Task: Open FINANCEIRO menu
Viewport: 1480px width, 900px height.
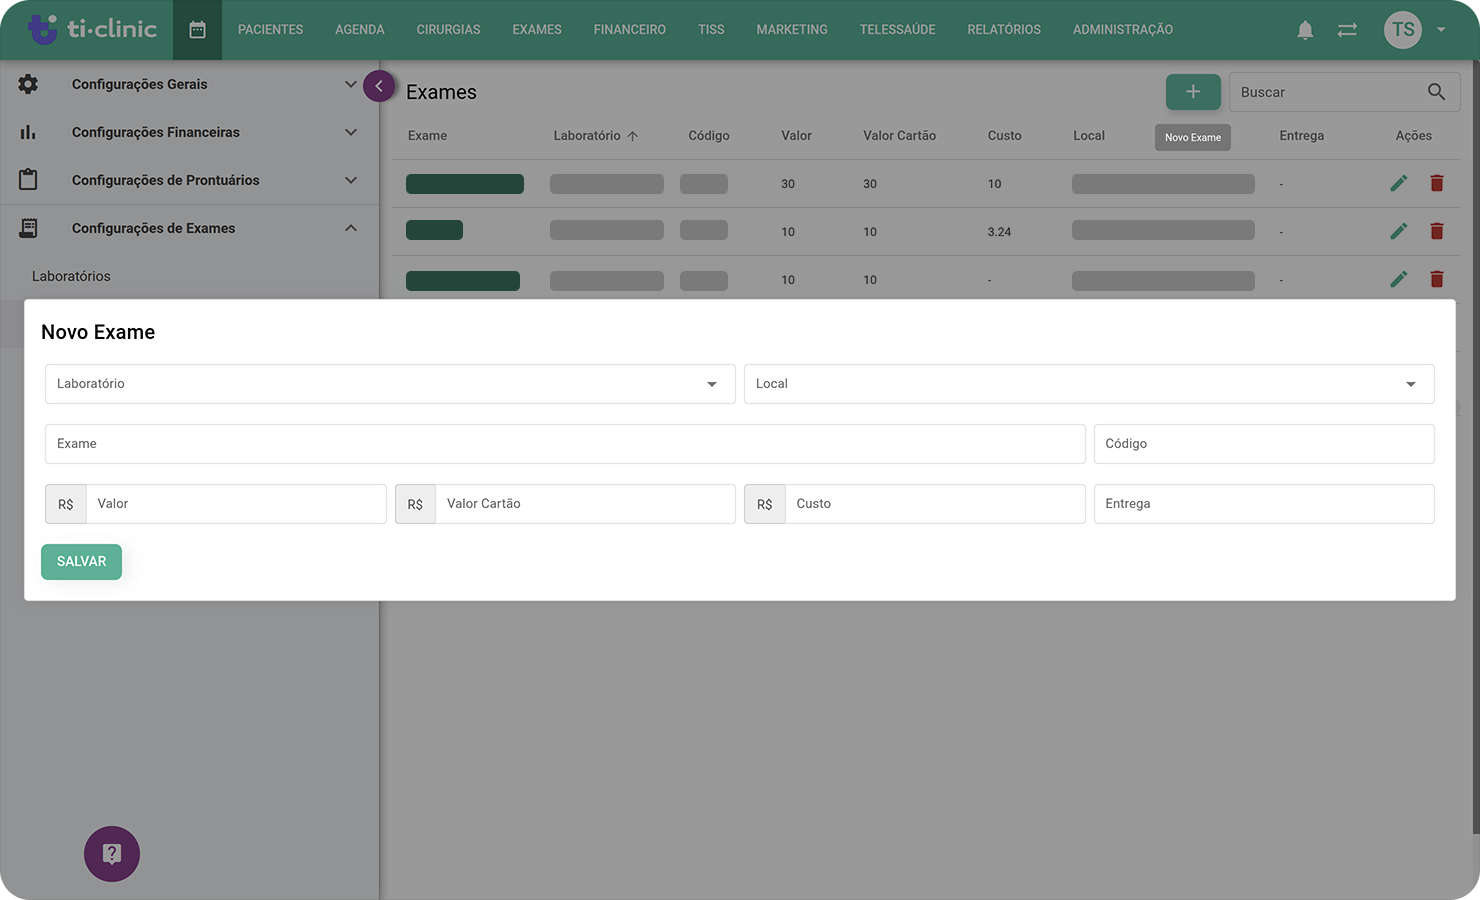Action: (629, 30)
